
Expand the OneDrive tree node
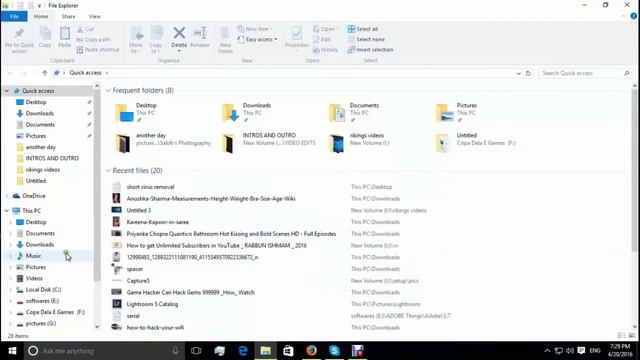[x=7, y=196]
